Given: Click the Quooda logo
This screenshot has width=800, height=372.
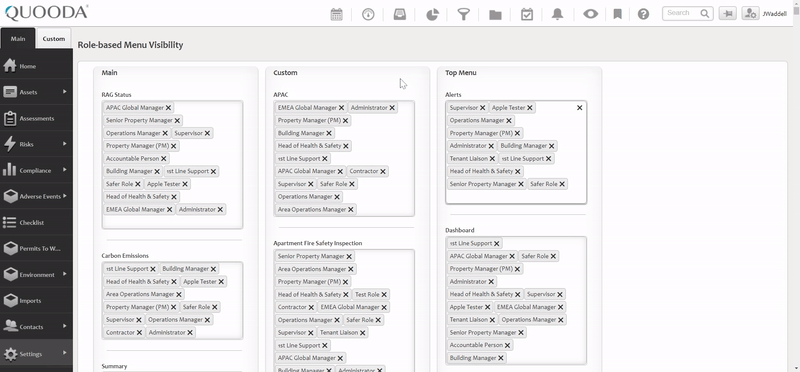Looking at the screenshot, I should tap(46, 13).
